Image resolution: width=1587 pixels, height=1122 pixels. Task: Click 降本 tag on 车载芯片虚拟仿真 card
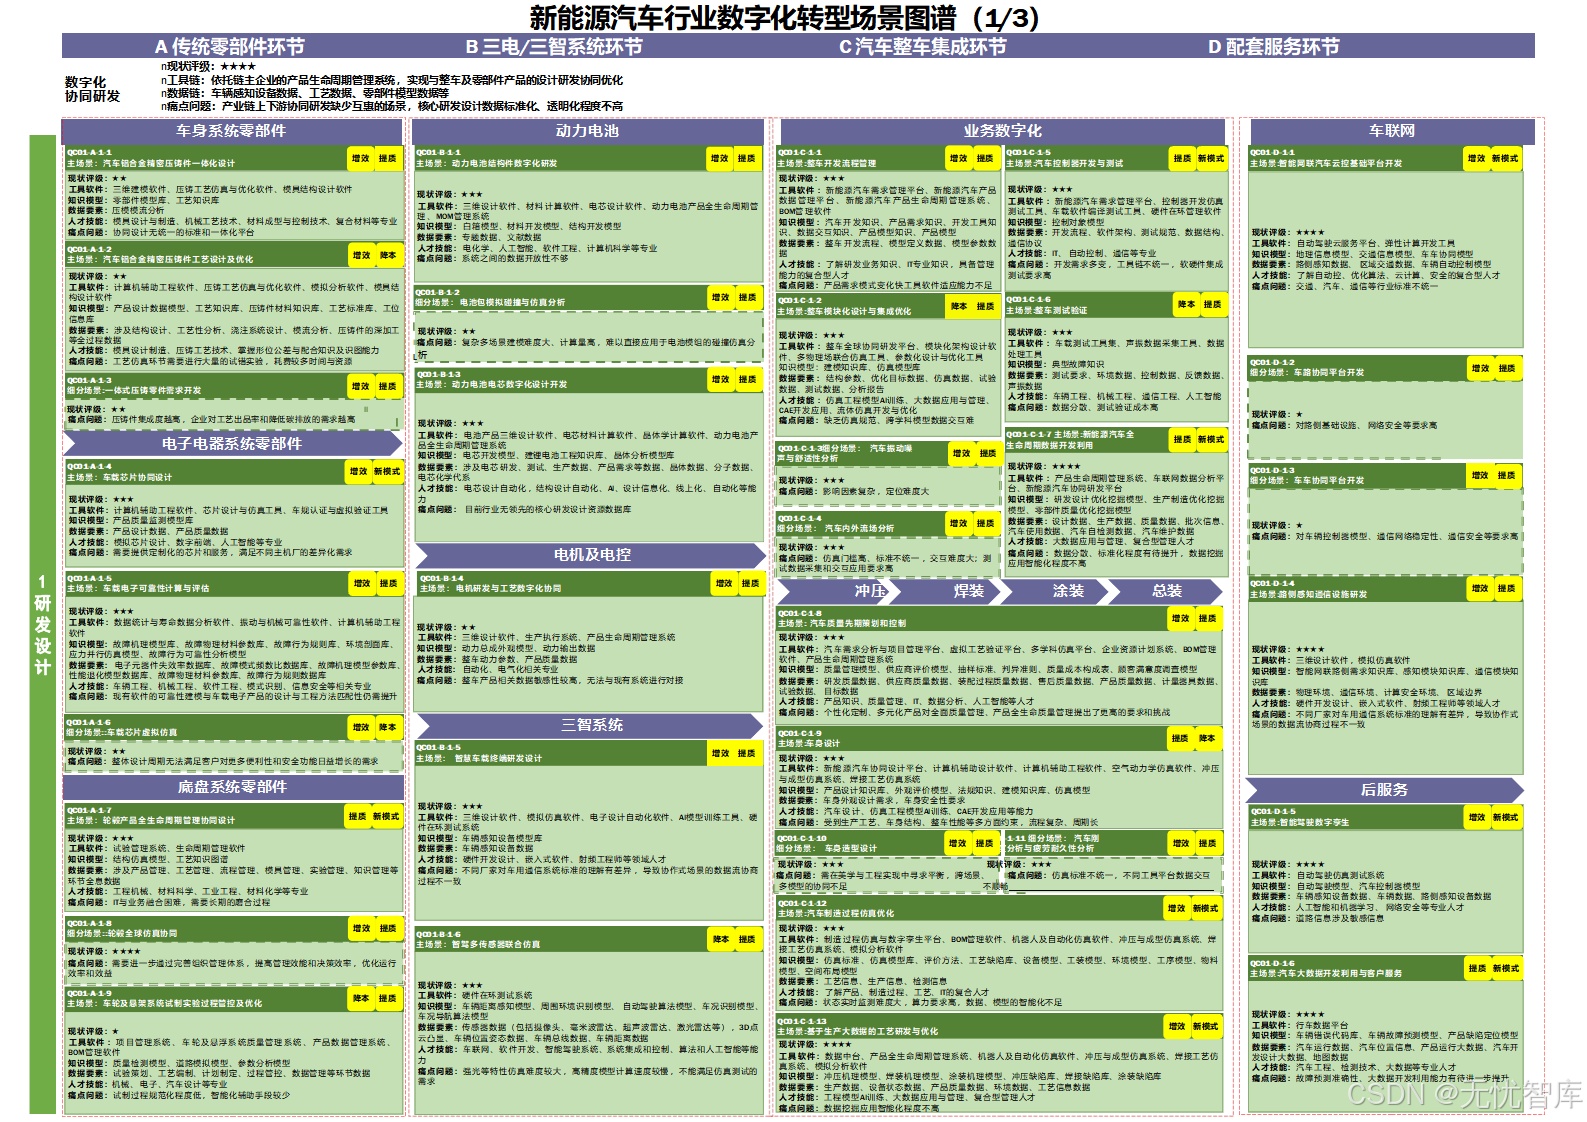click(388, 727)
